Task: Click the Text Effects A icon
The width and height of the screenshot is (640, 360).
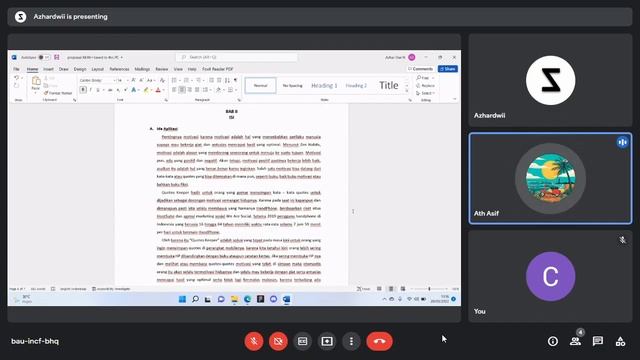Action: coord(133,90)
